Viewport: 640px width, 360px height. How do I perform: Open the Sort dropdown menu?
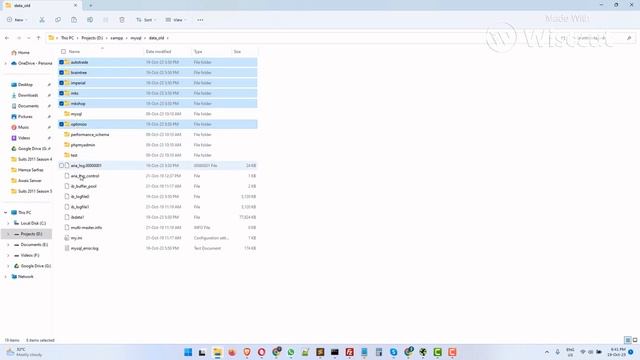pos(146,20)
